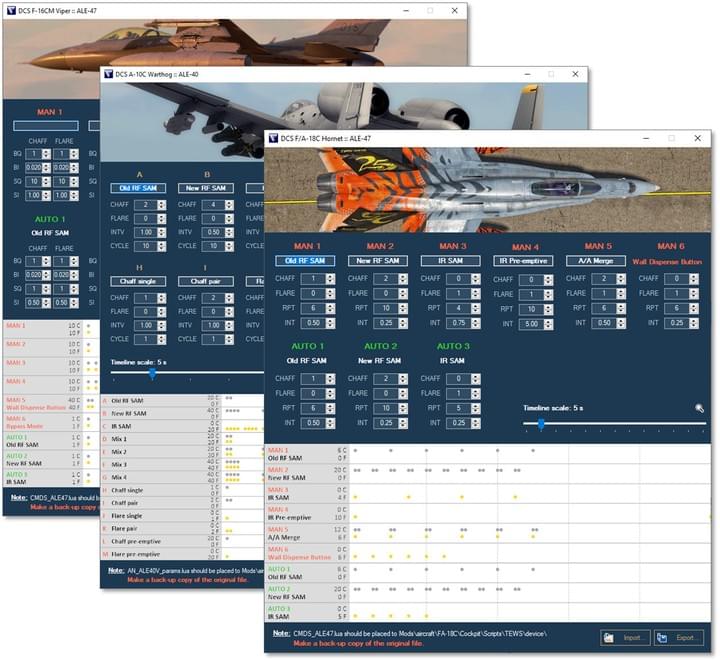The width and height of the screenshot is (720, 662).
Task: Select the MAN 5 'A/A Merge' timeline row in Hornet
Action: (488, 533)
